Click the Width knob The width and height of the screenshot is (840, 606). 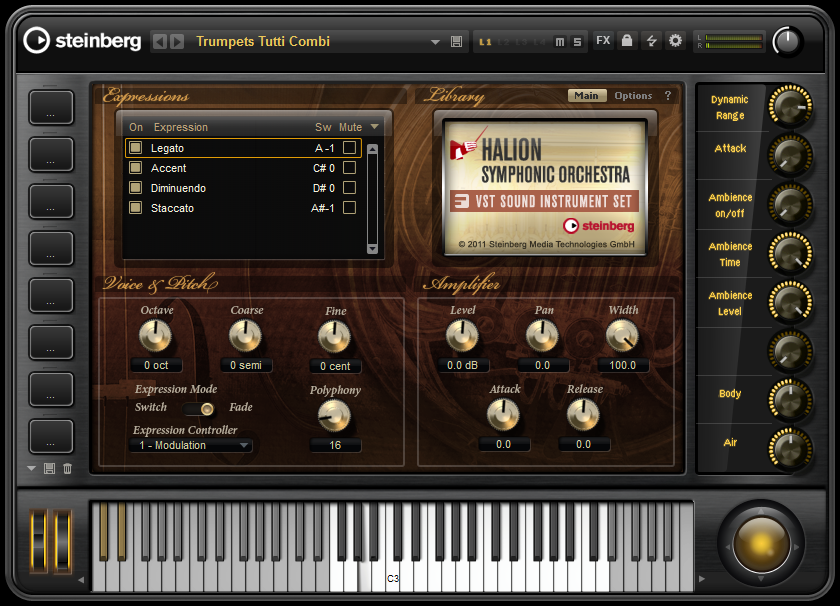click(622, 336)
